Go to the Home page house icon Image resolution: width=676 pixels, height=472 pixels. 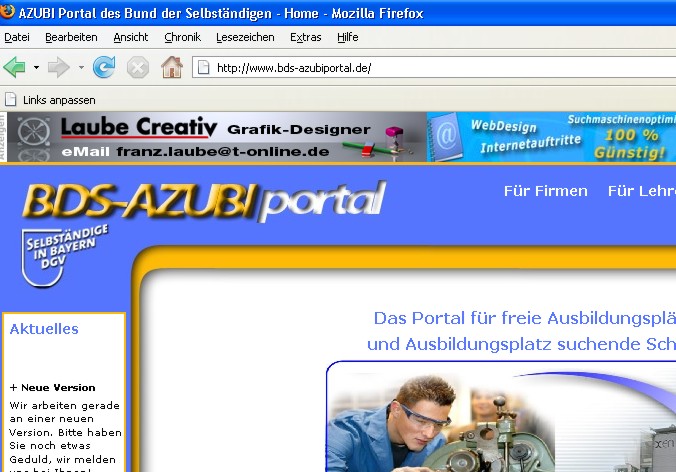click(x=172, y=67)
